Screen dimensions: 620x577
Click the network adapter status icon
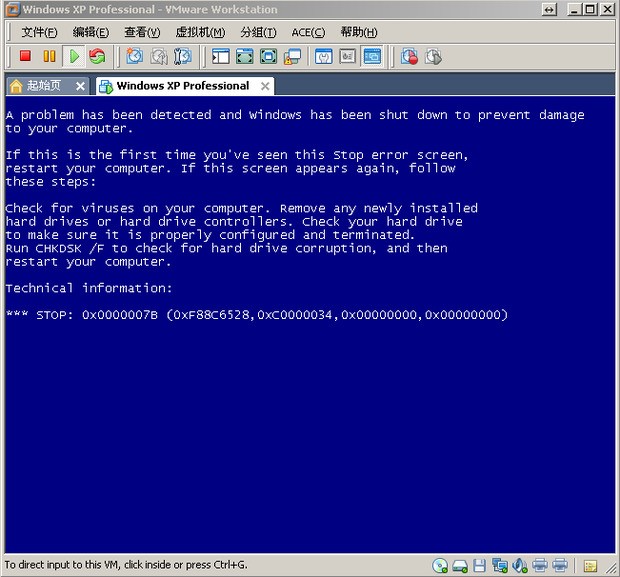click(x=500, y=566)
